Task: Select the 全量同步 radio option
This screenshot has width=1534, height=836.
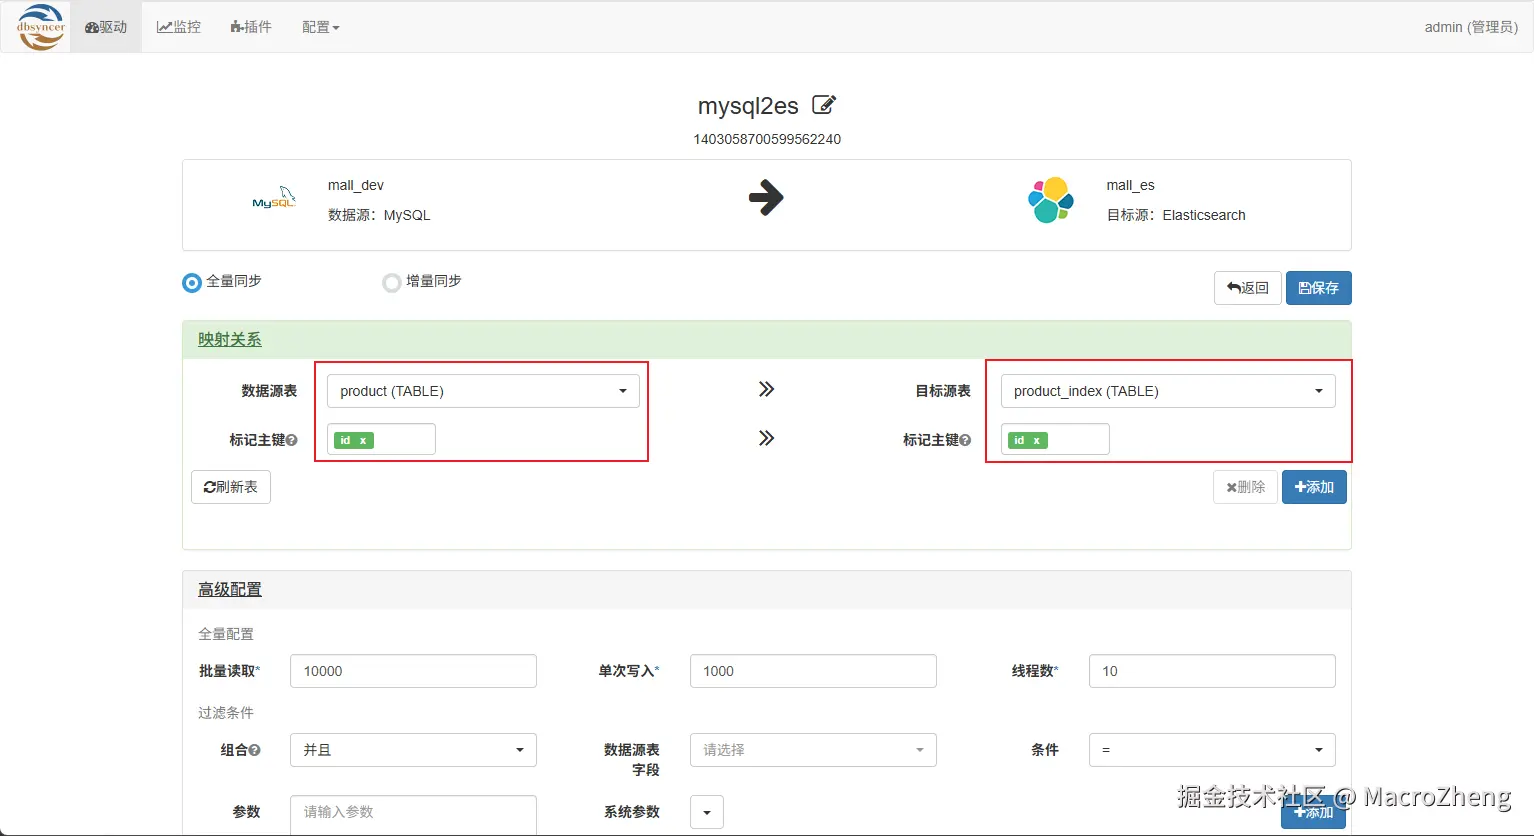Action: coord(192,283)
